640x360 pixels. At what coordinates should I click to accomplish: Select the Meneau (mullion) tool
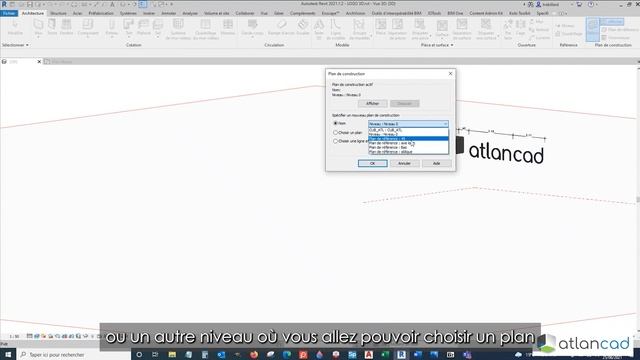228,27
